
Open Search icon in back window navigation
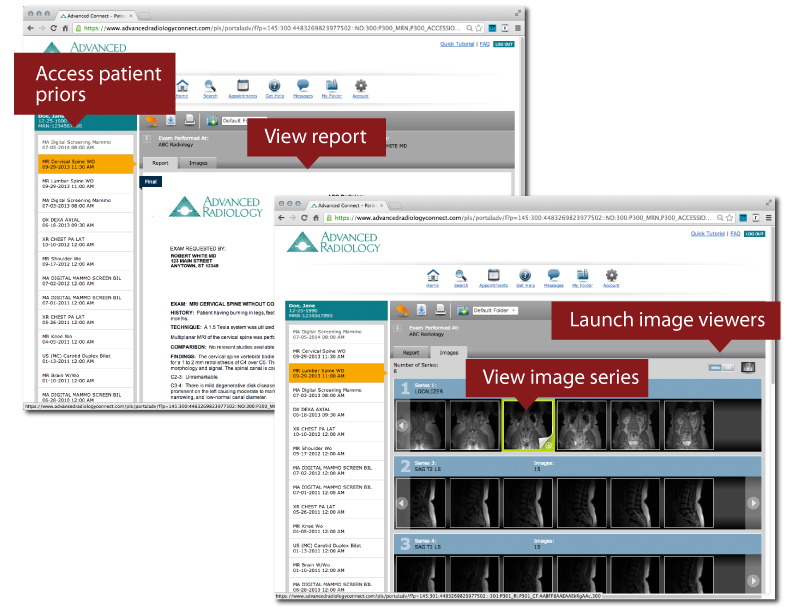tap(210, 87)
